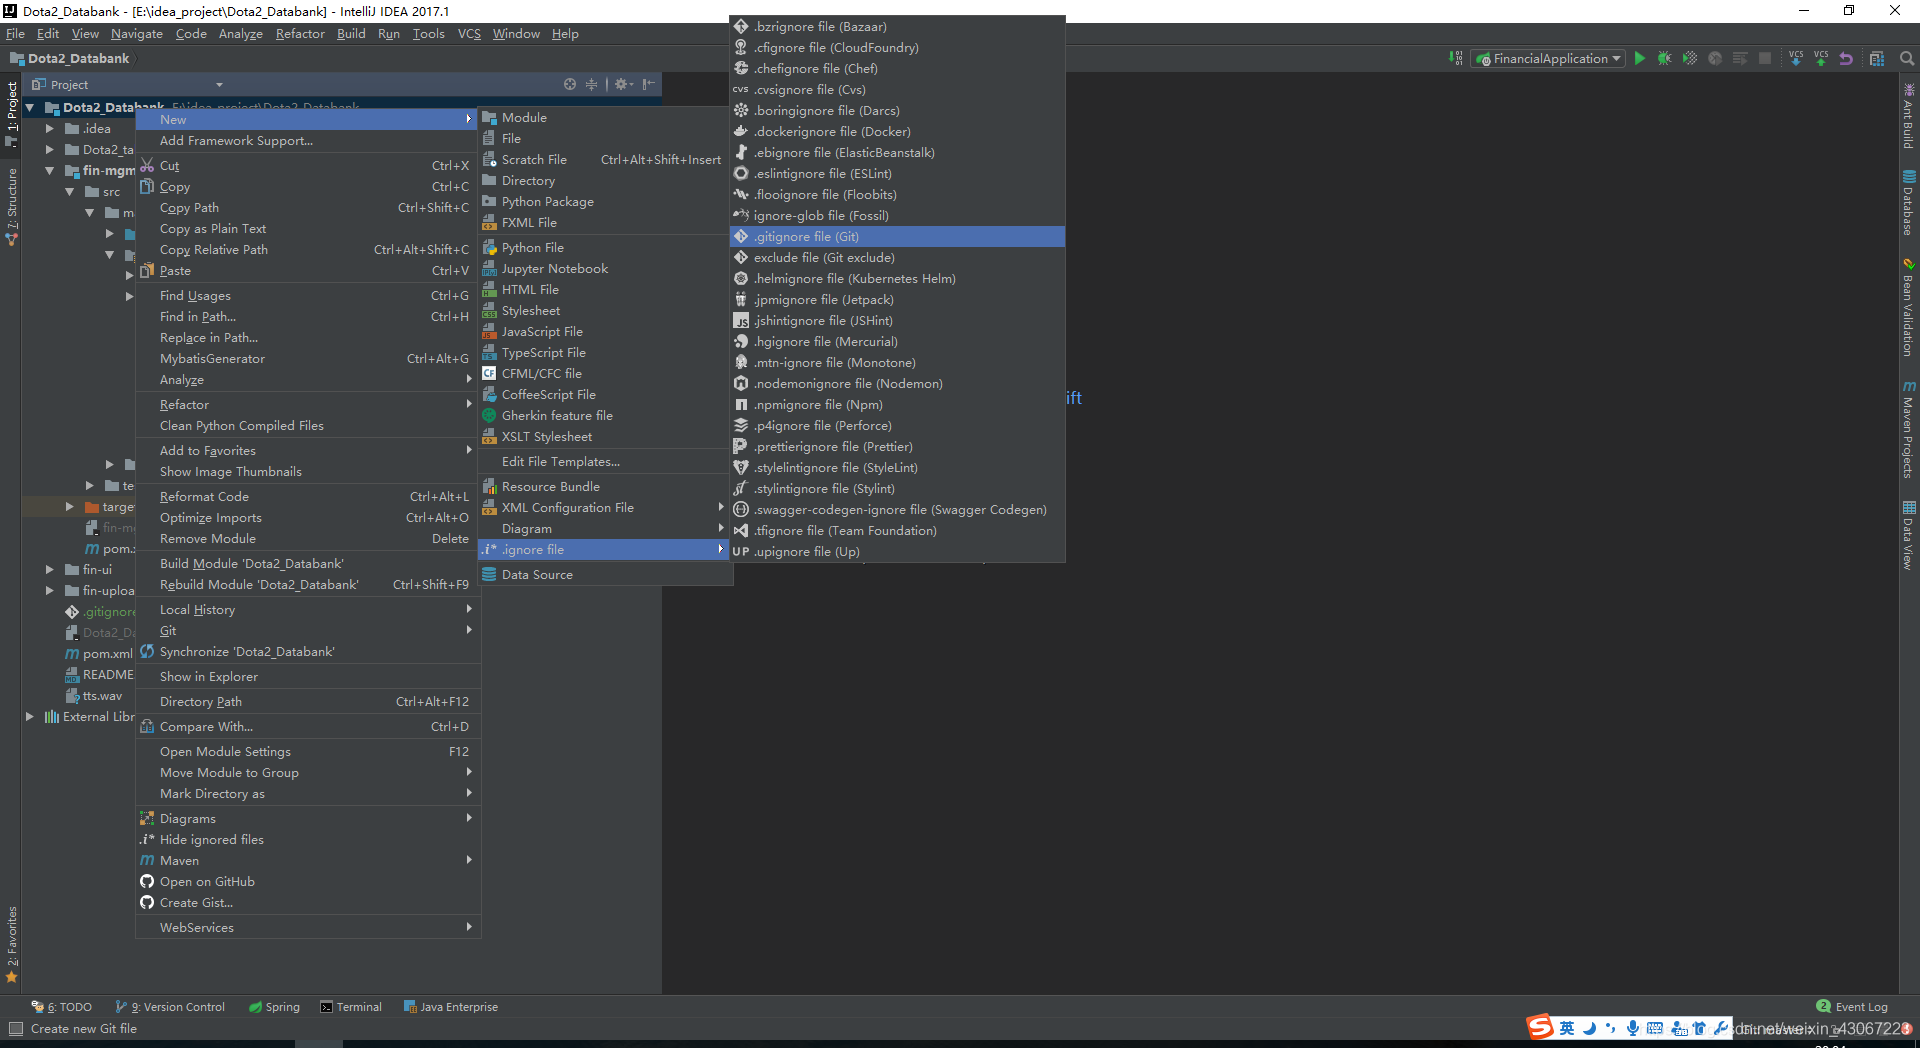Image resolution: width=1920 pixels, height=1048 pixels.
Task: Click VCS commit changes (green arrow) icon
Action: pyautogui.click(x=1821, y=59)
